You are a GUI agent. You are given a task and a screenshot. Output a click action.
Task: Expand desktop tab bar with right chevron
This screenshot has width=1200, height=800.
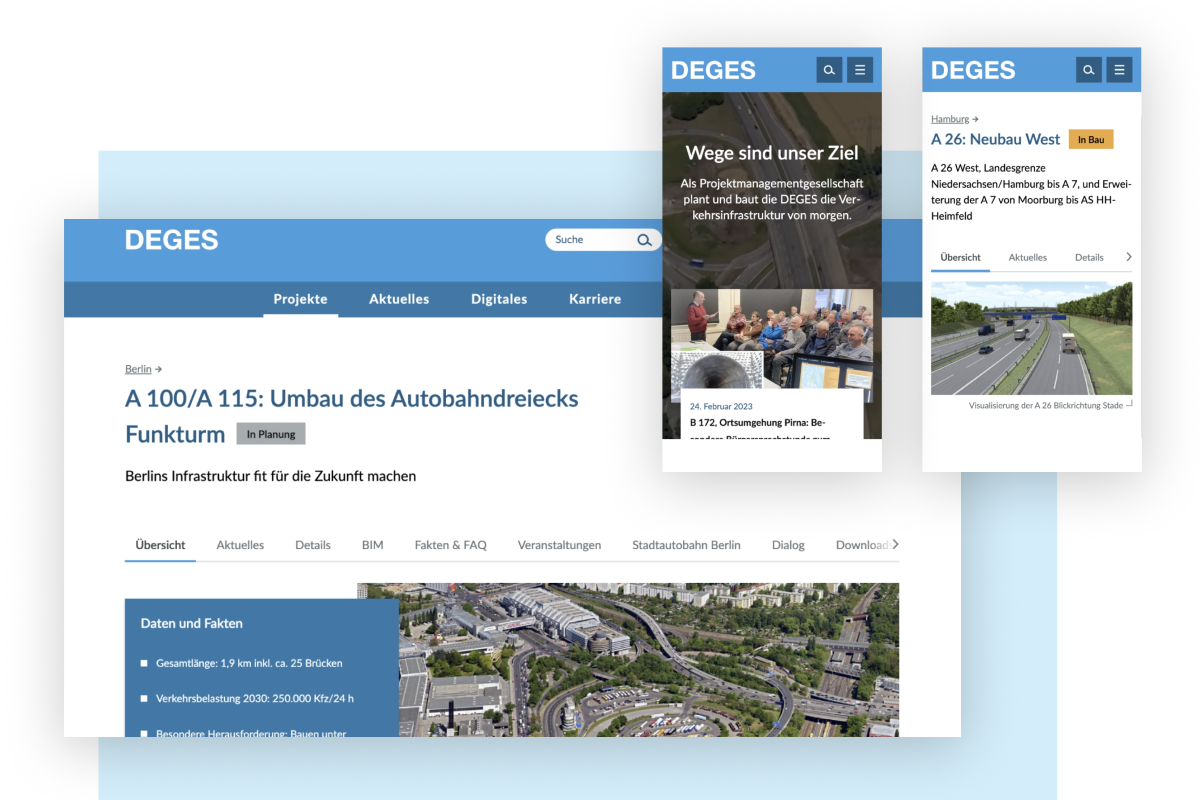(895, 545)
